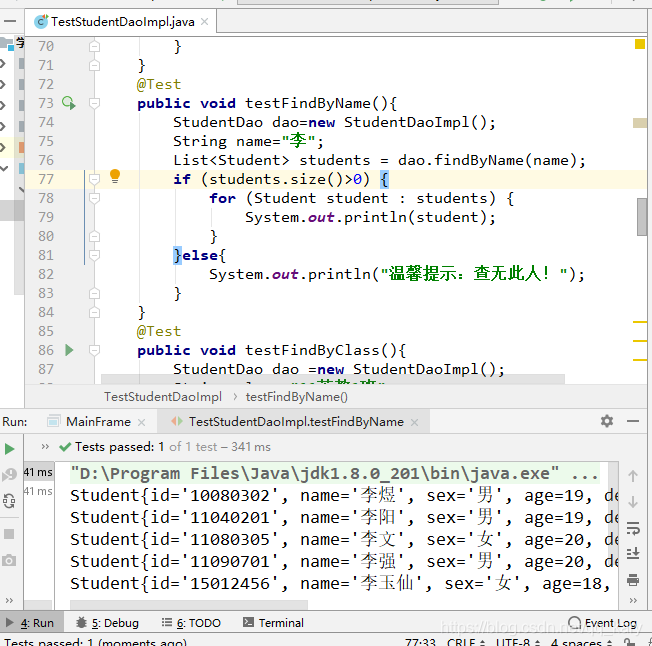
Task: Toggle the fold marker at line 81 else
Action: click(x=94, y=255)
